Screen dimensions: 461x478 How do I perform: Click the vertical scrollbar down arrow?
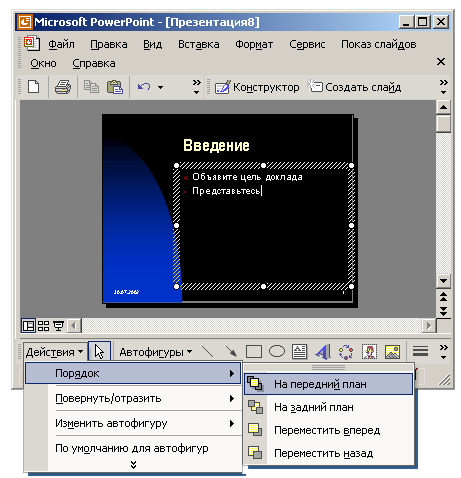click(443, 281)
